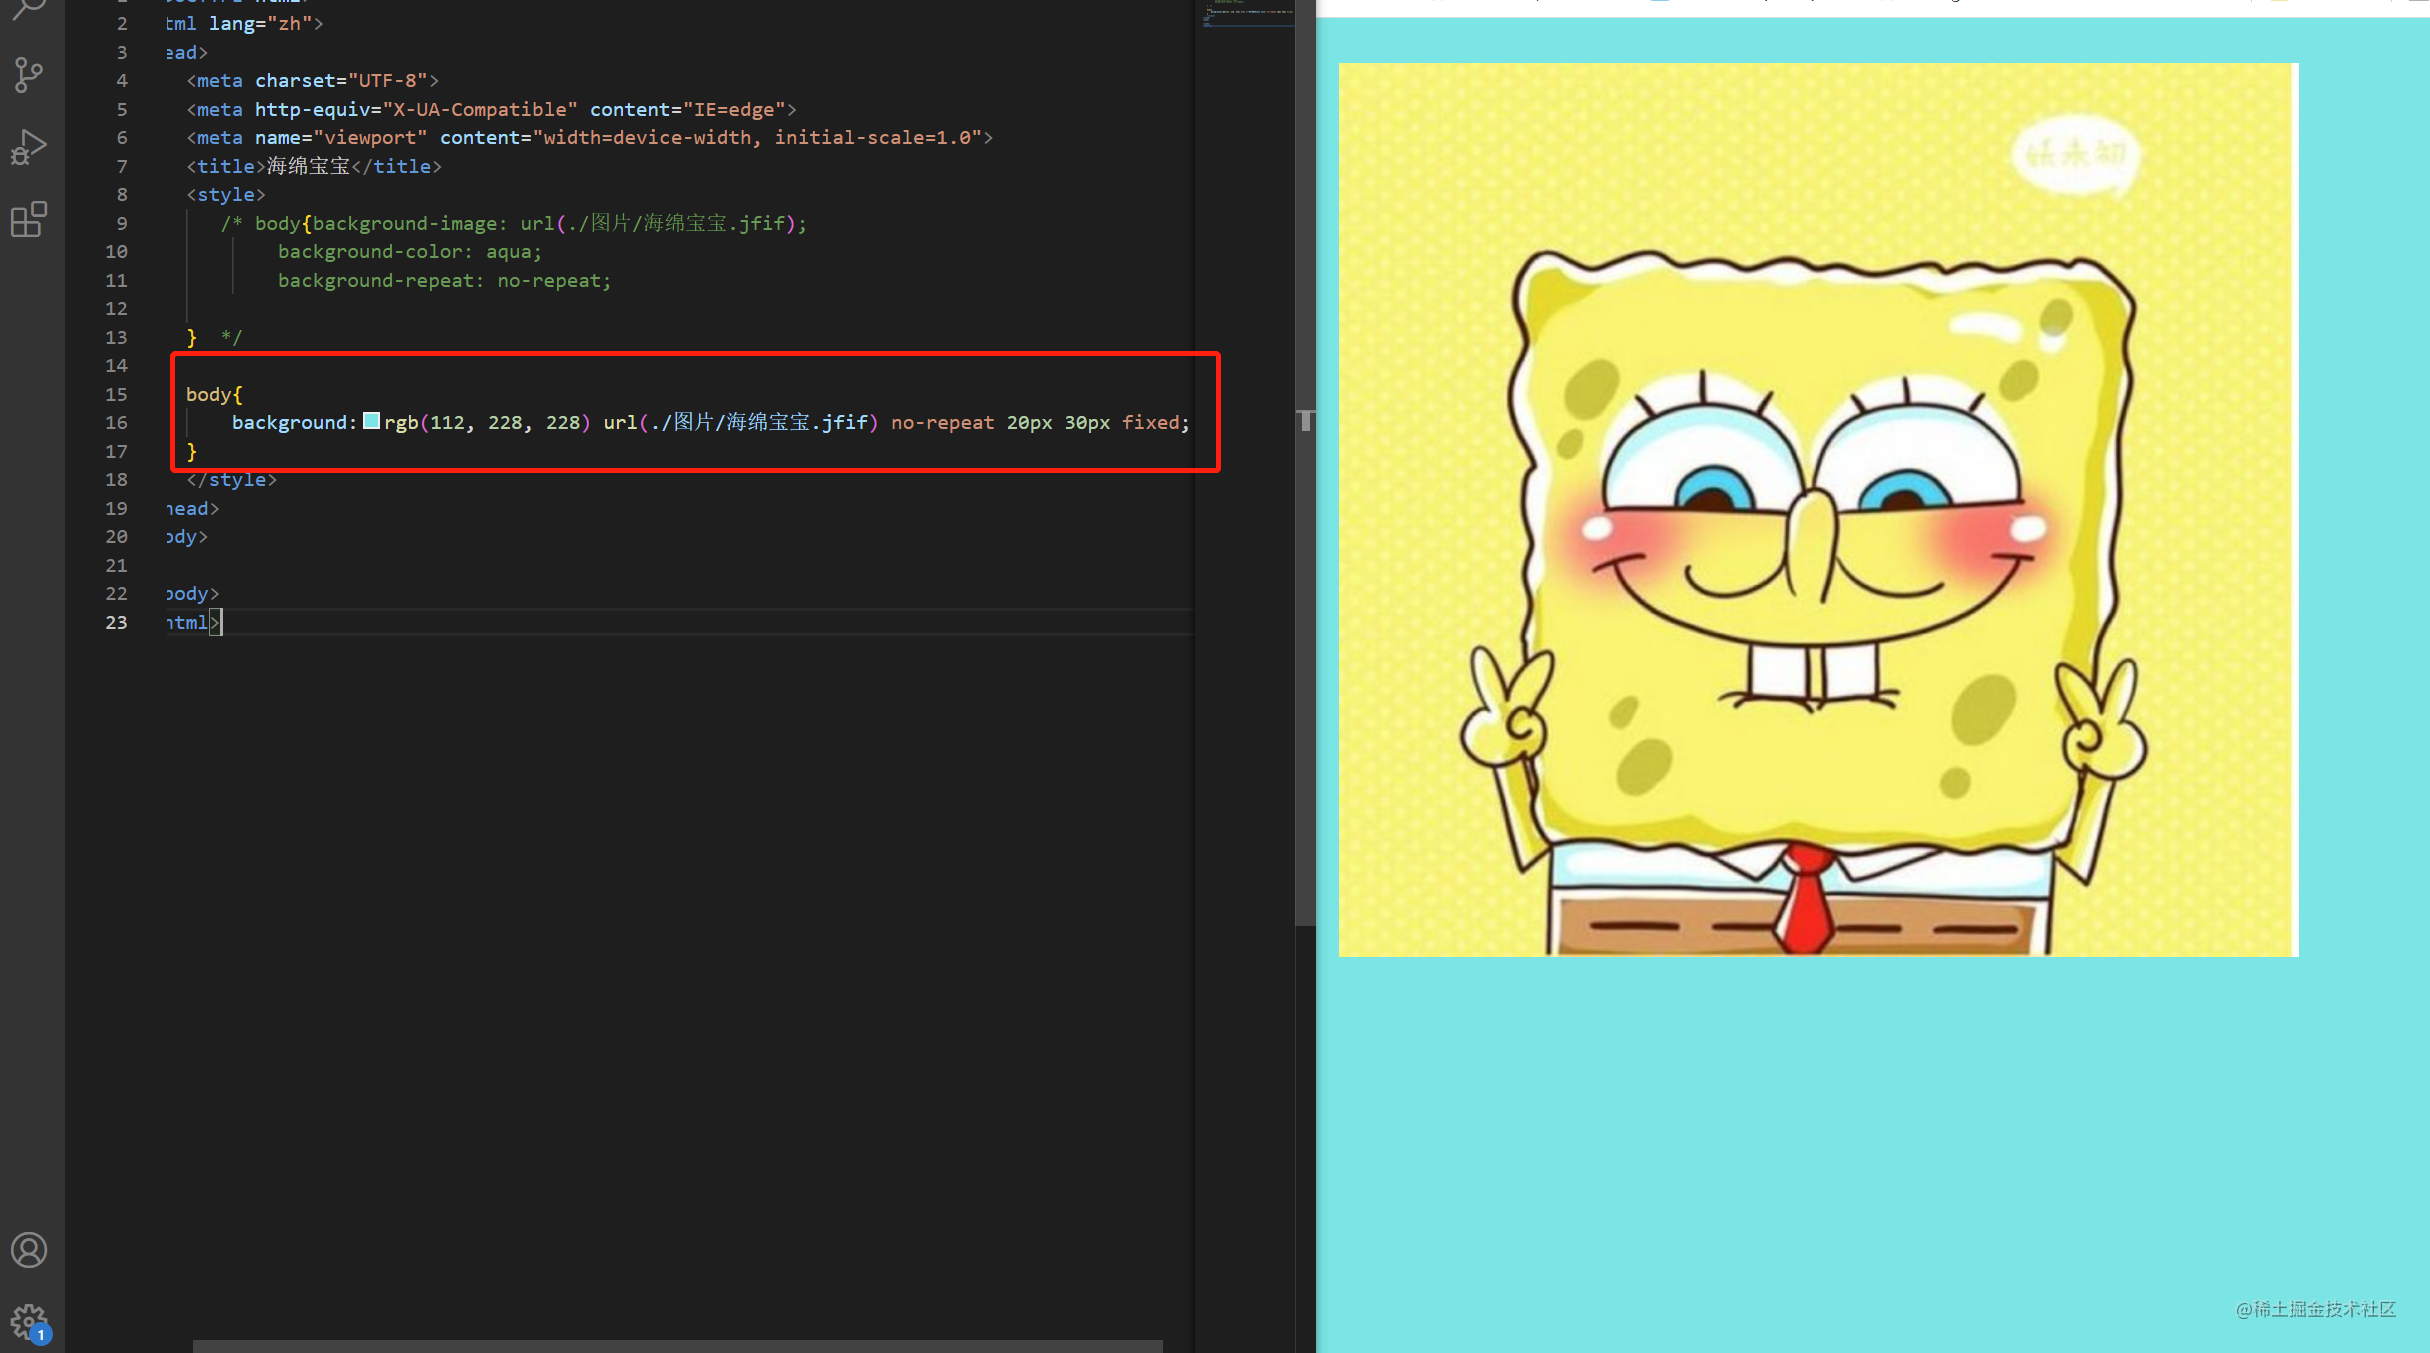Click the body selector on line 15
This screenshot has width=2430, height=1353.
tap(209, 394)
